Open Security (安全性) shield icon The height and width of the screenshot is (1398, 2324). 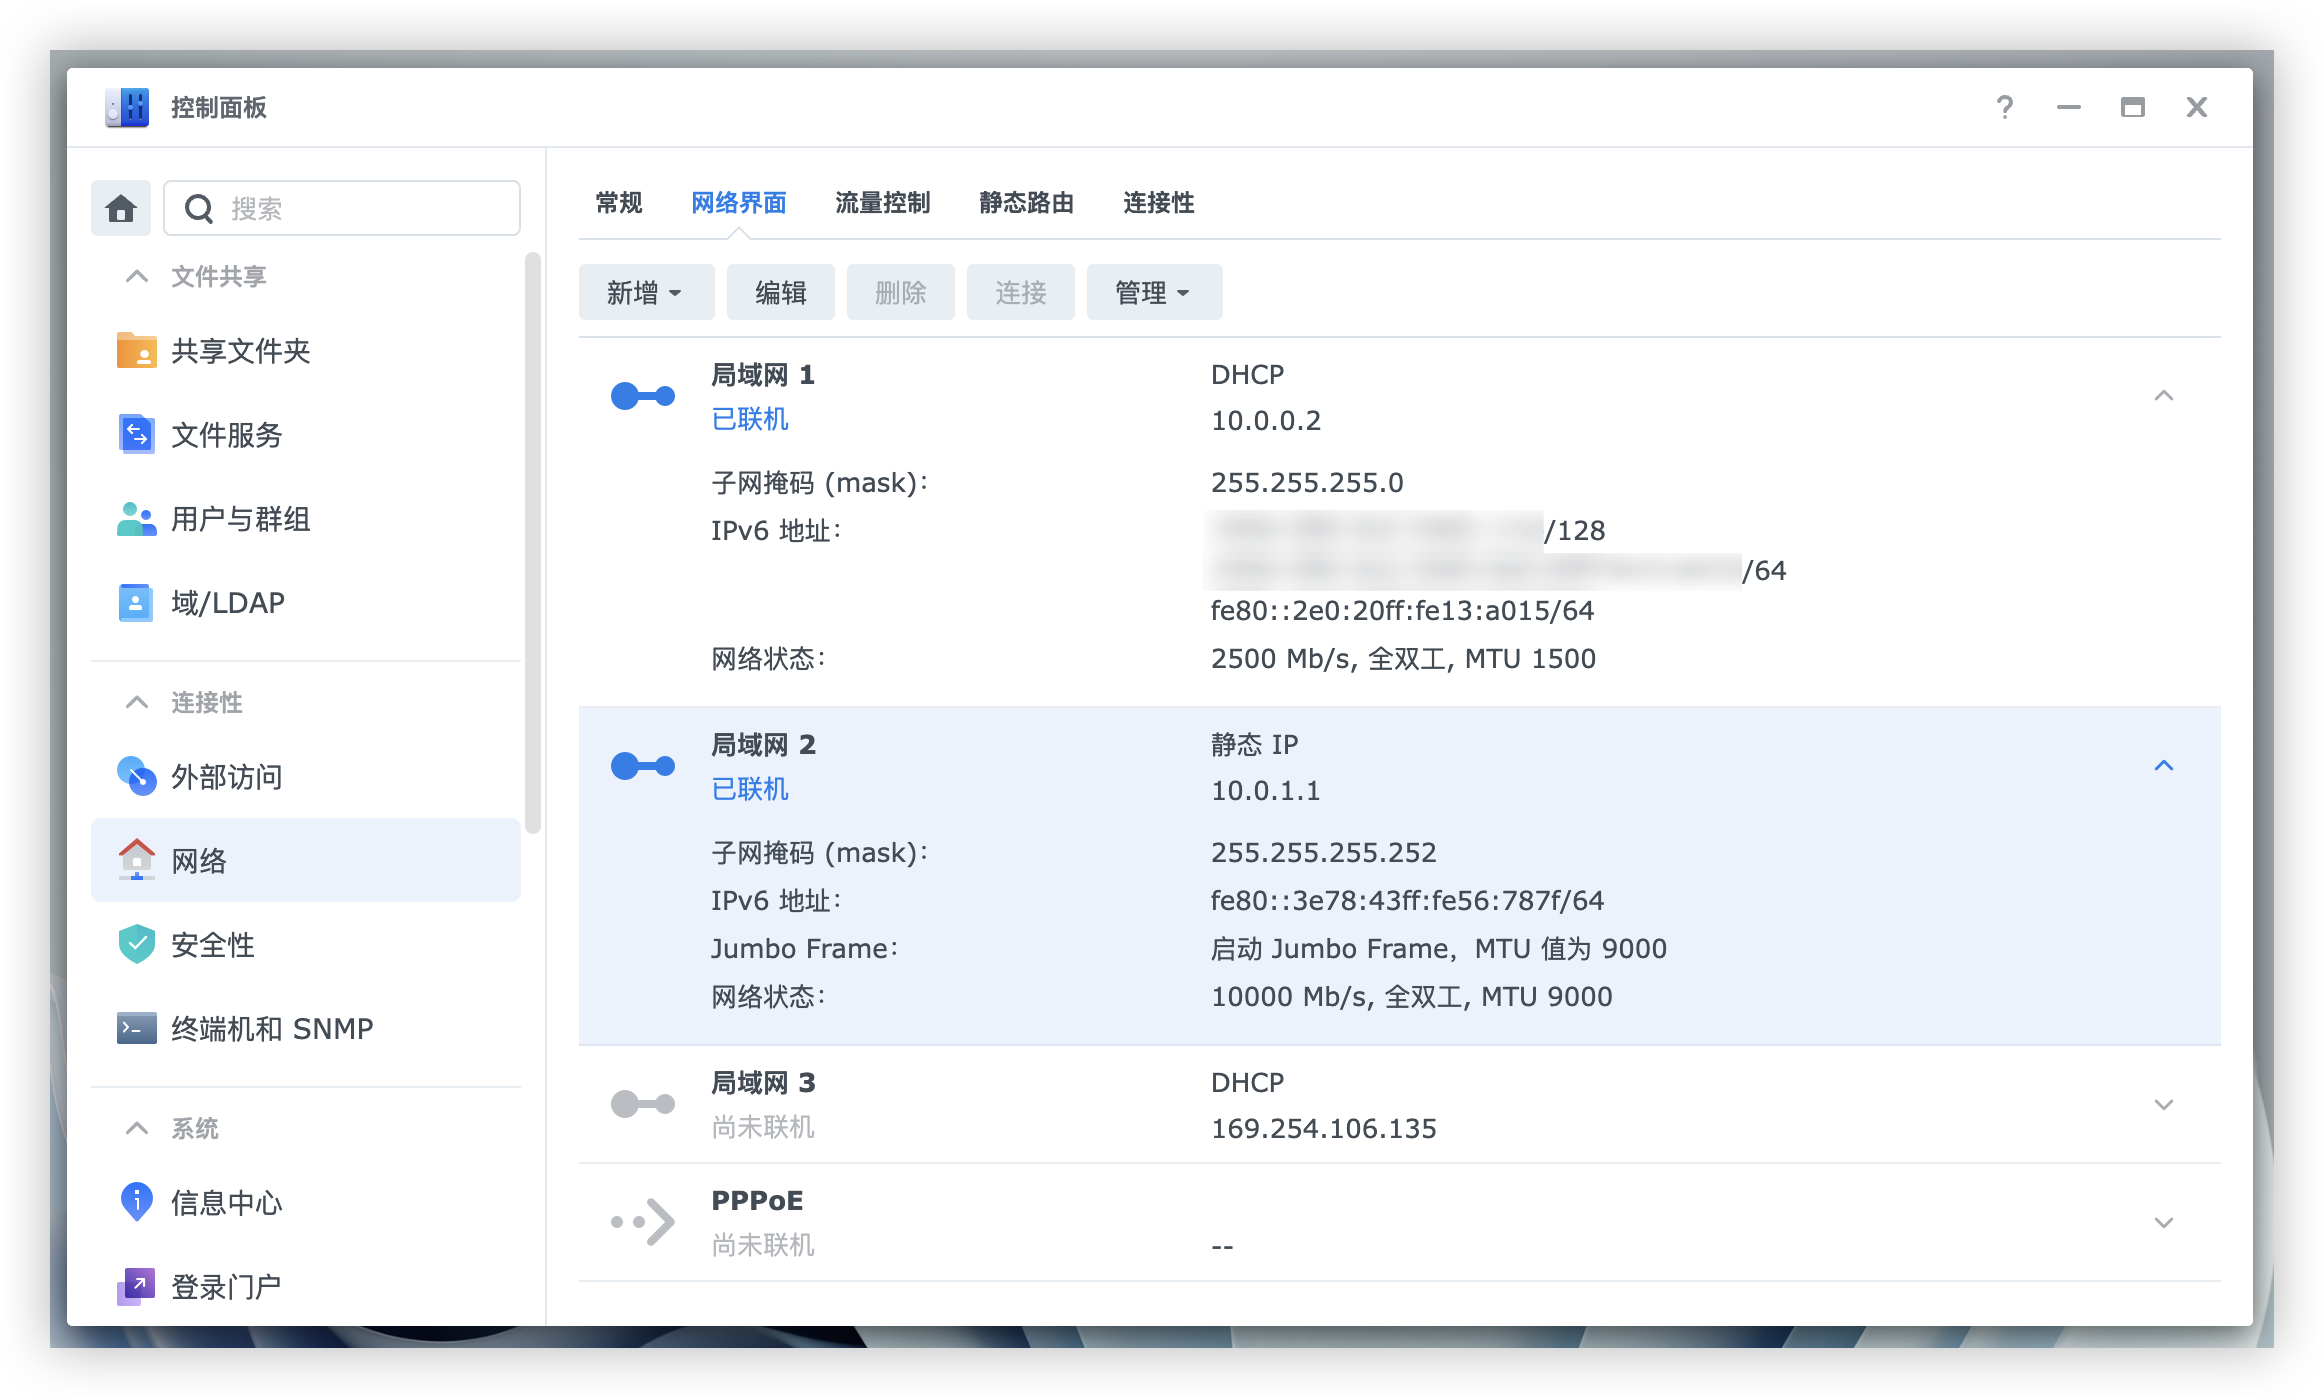[x=136, y=945]
